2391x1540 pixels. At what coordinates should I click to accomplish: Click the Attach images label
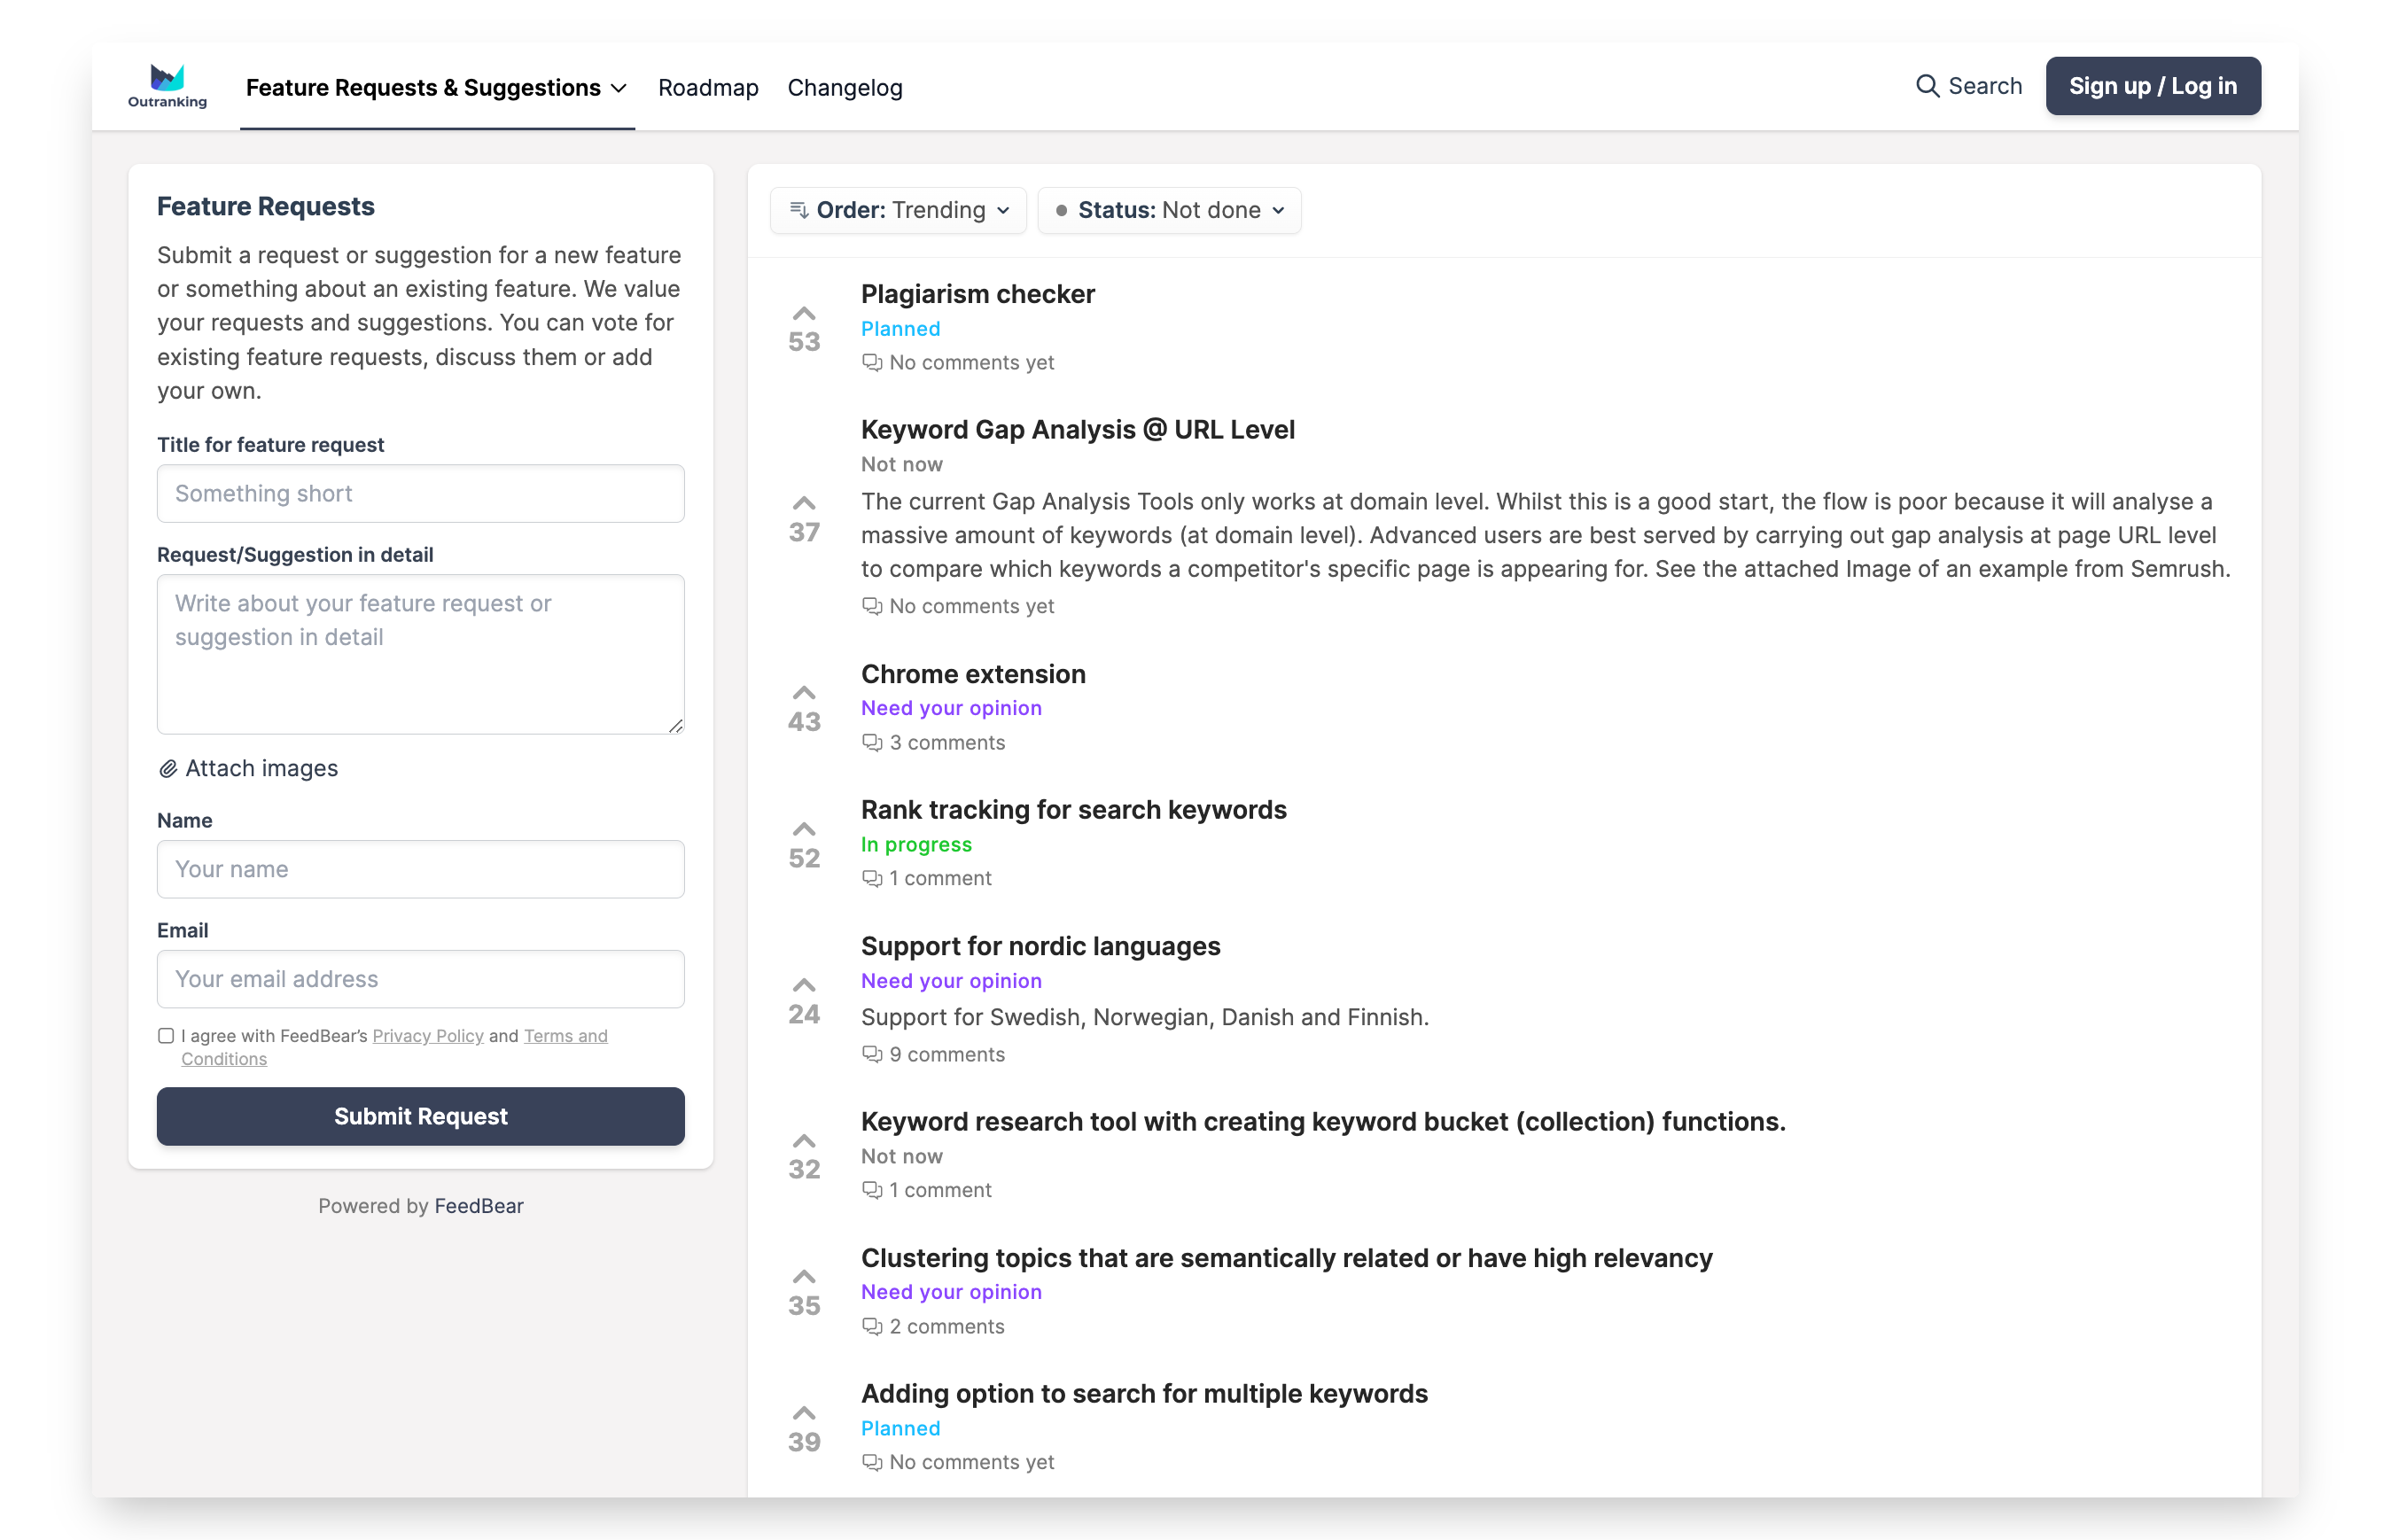click(261, 768)
